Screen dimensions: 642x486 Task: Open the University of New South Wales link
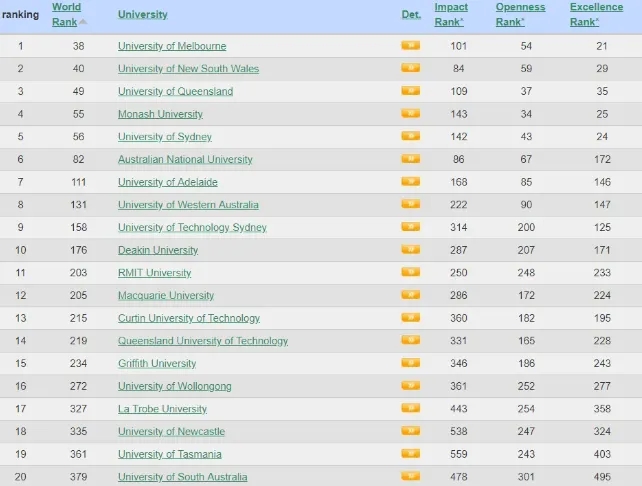pyautogui.click(x=188, y=68)
